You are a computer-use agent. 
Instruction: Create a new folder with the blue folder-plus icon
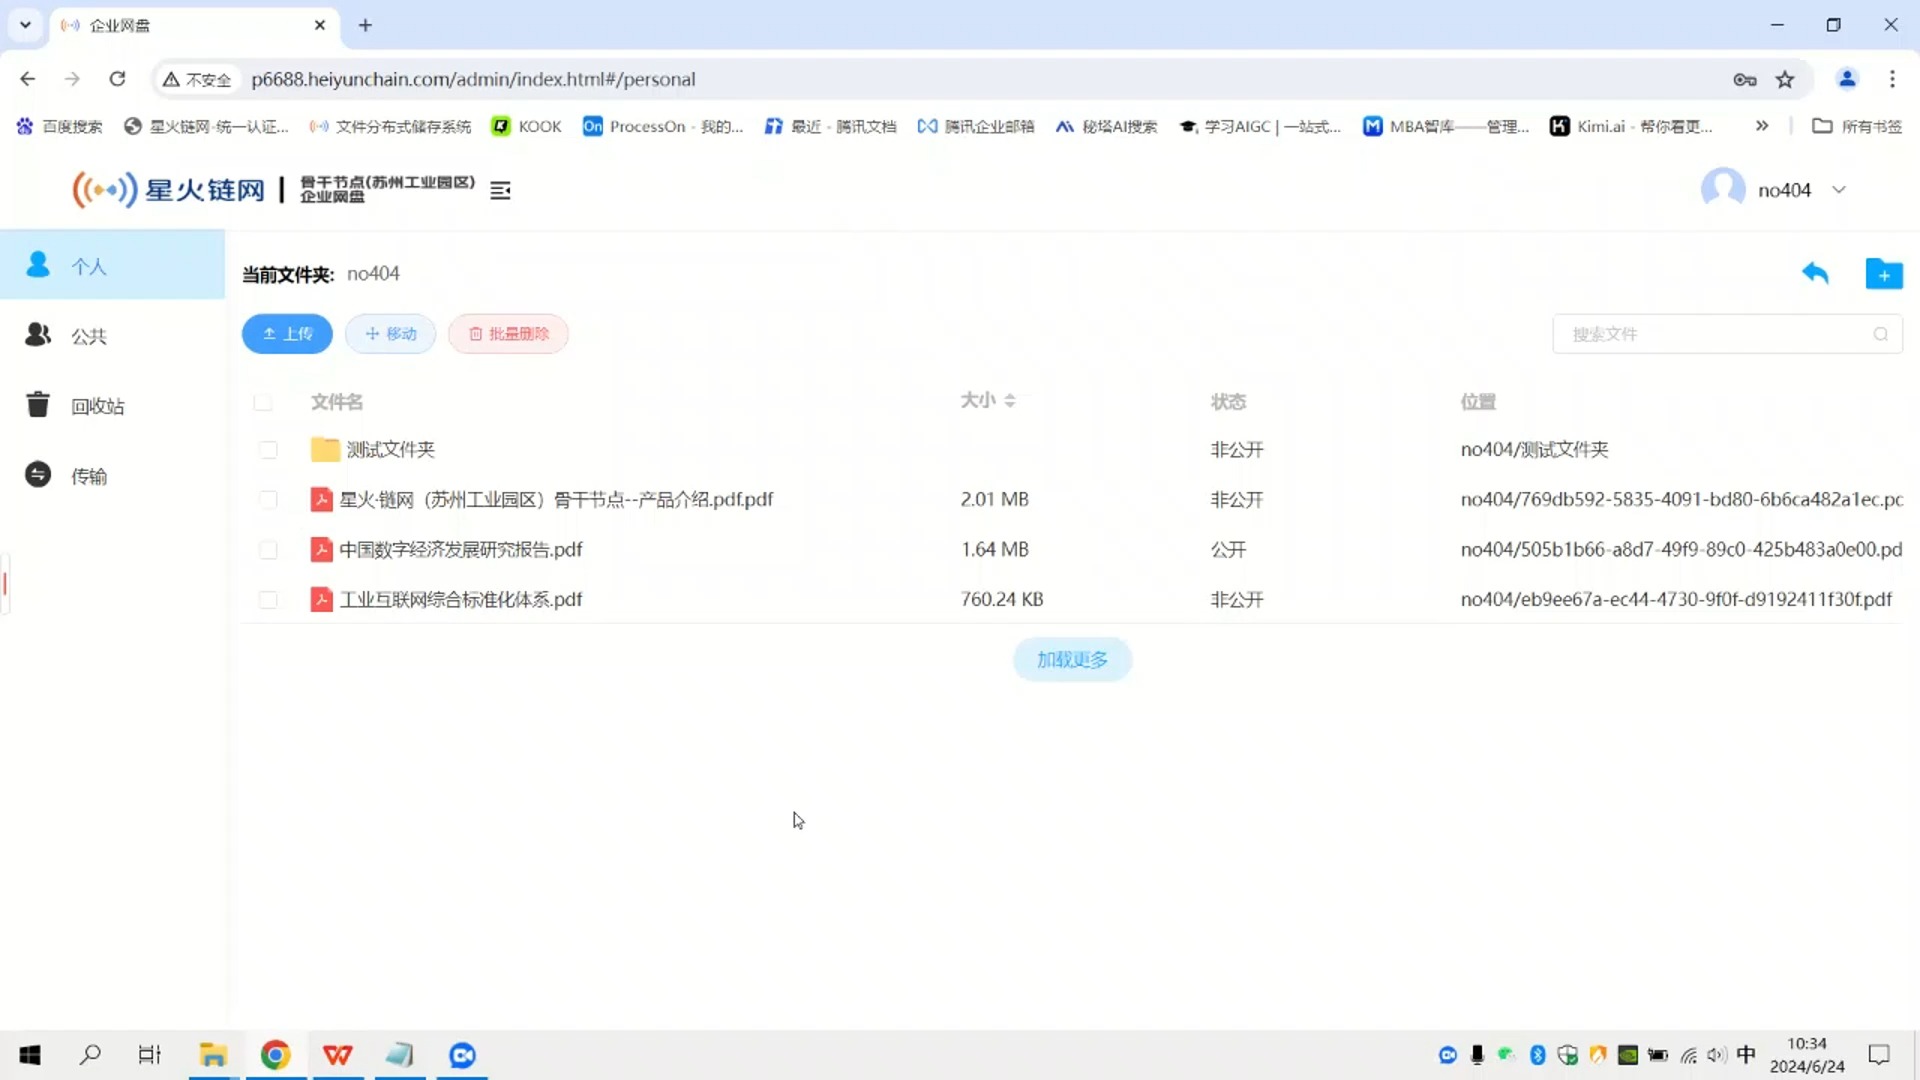tap(1884, 273)
